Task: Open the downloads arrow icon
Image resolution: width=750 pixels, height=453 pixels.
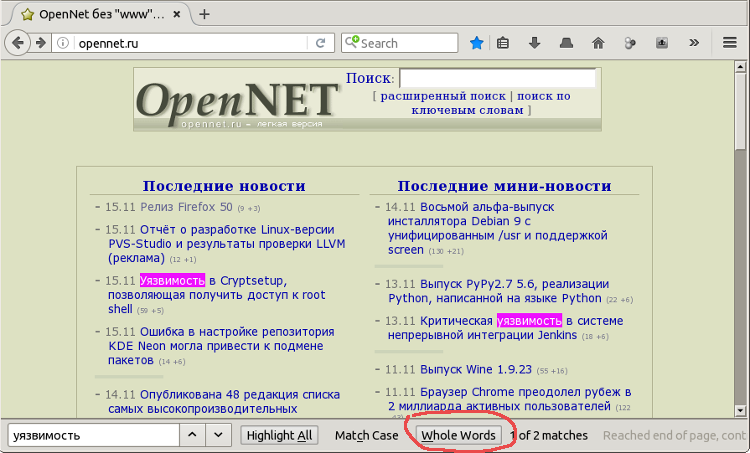Action: [x=534, y=43]
